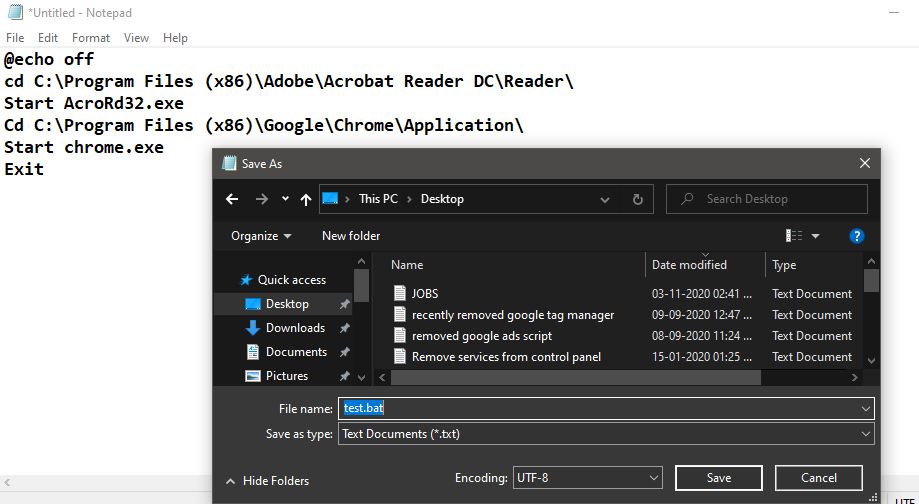Click the pin icon next to Pictures
Viewport: 919px width, 504px height.
[x=345, y=376]
